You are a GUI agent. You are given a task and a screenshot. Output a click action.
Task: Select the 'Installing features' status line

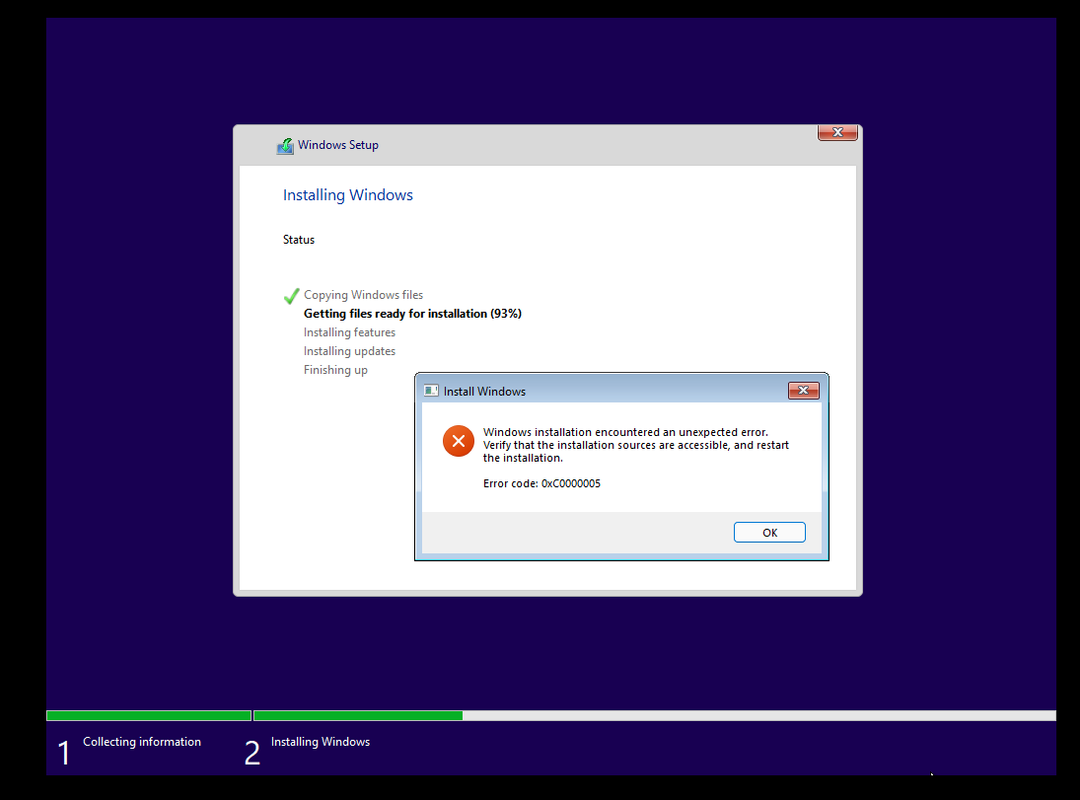tap(349, 332)
